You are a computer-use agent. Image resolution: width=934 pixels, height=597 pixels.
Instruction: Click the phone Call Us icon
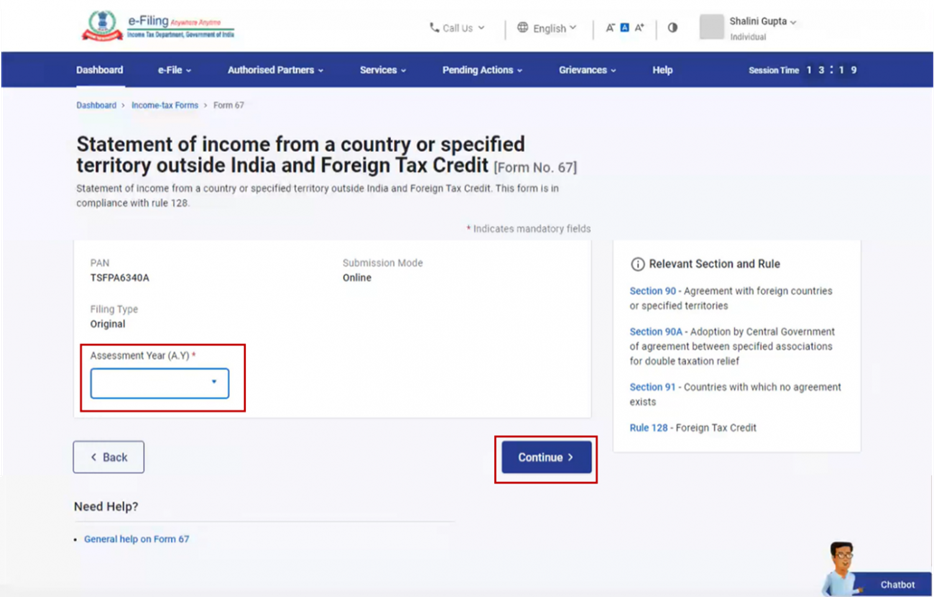pyautogui.click(x=434, y=28)
